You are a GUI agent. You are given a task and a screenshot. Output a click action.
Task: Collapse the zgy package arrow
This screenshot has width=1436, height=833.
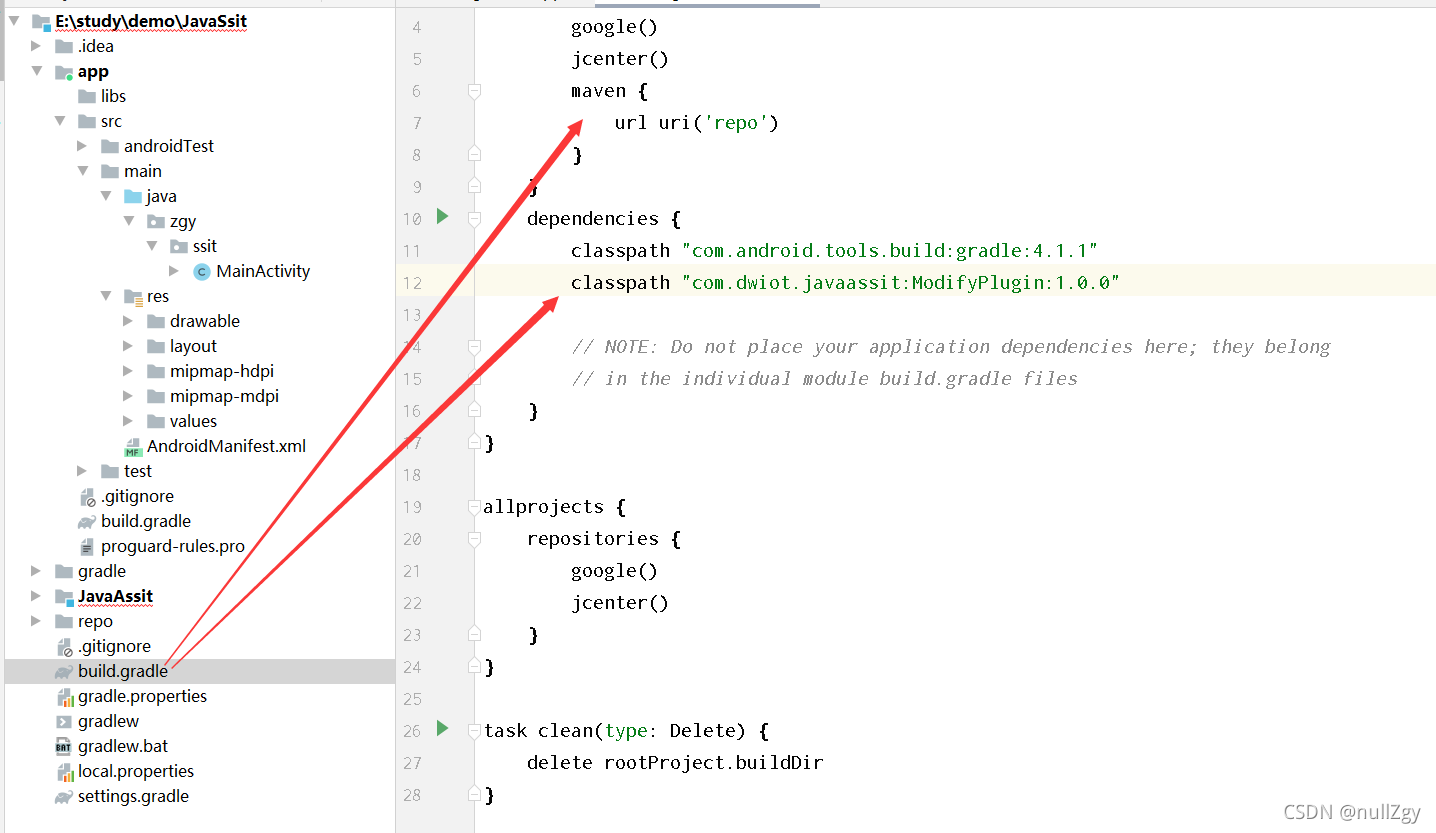pyautogui.click(x=128, y=221)
